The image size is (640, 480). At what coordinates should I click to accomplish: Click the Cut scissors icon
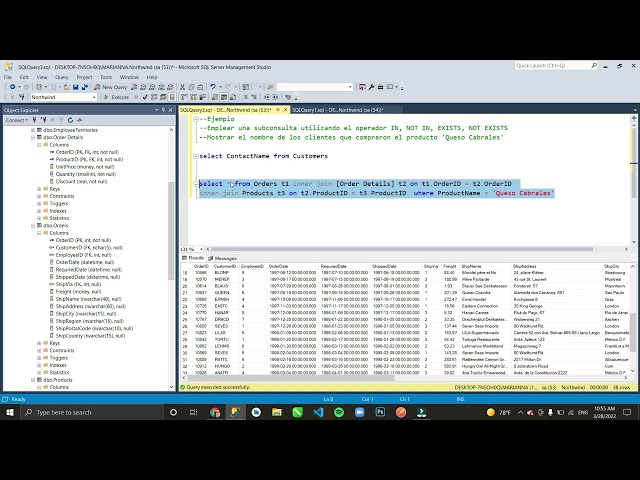click(182, 87)
